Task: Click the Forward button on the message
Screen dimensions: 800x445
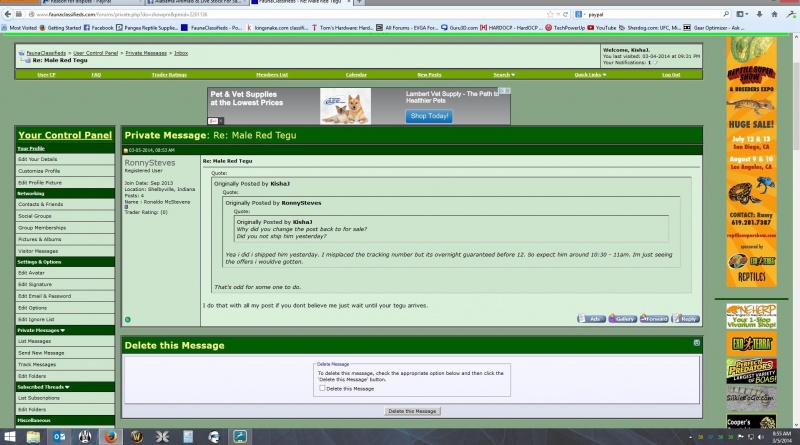Action: pos(654,318)
